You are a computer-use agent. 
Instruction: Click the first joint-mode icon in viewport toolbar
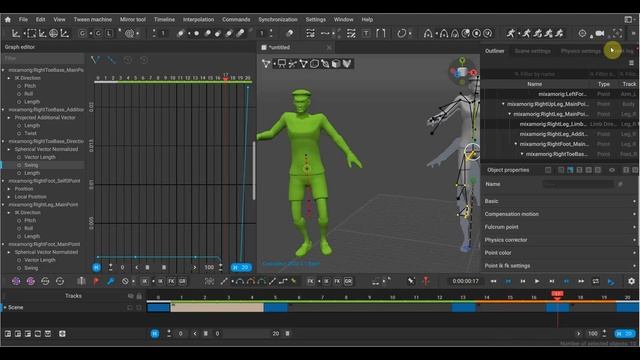click(x=266, y=64)
